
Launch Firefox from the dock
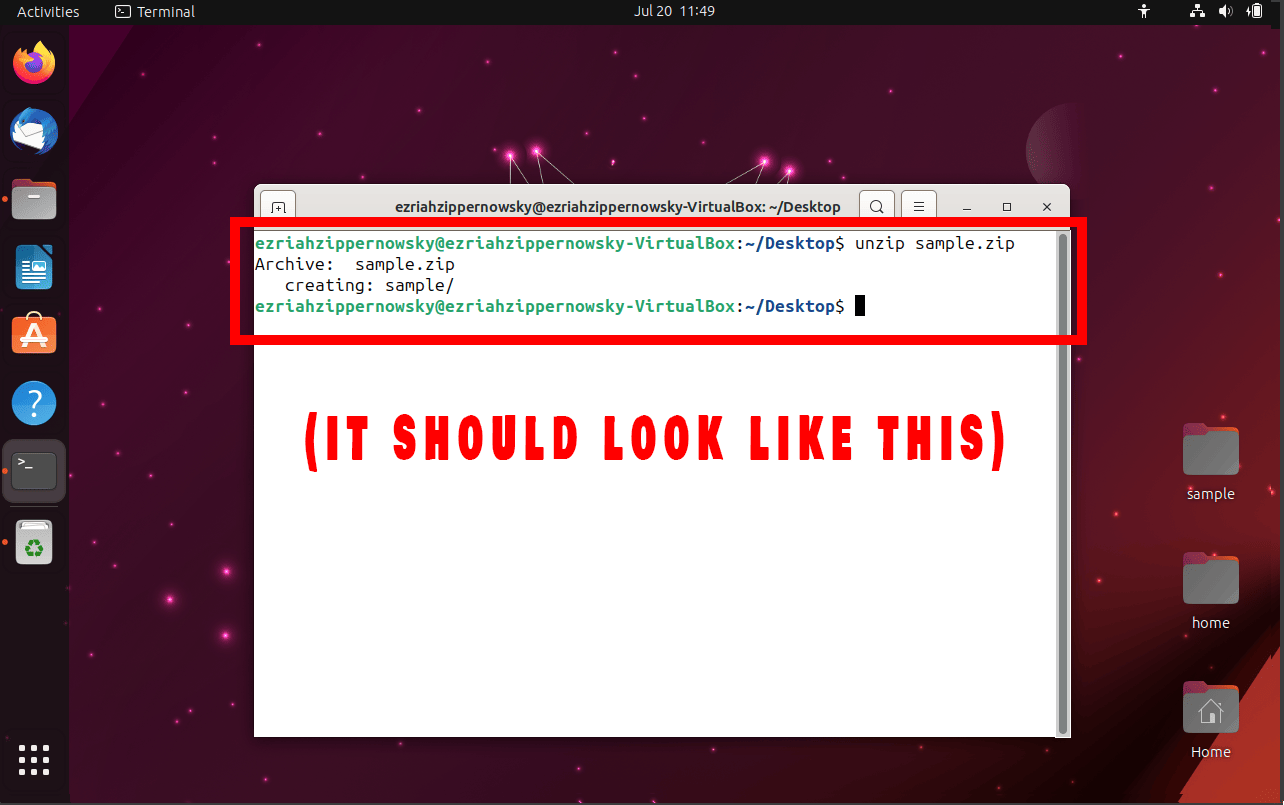[33, 63]
